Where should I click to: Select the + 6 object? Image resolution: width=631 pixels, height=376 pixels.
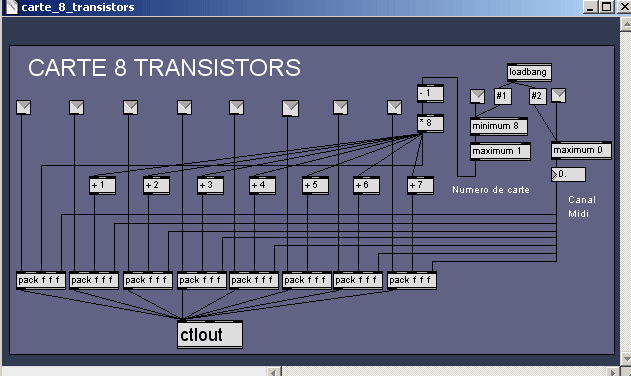tap(366, 186)
